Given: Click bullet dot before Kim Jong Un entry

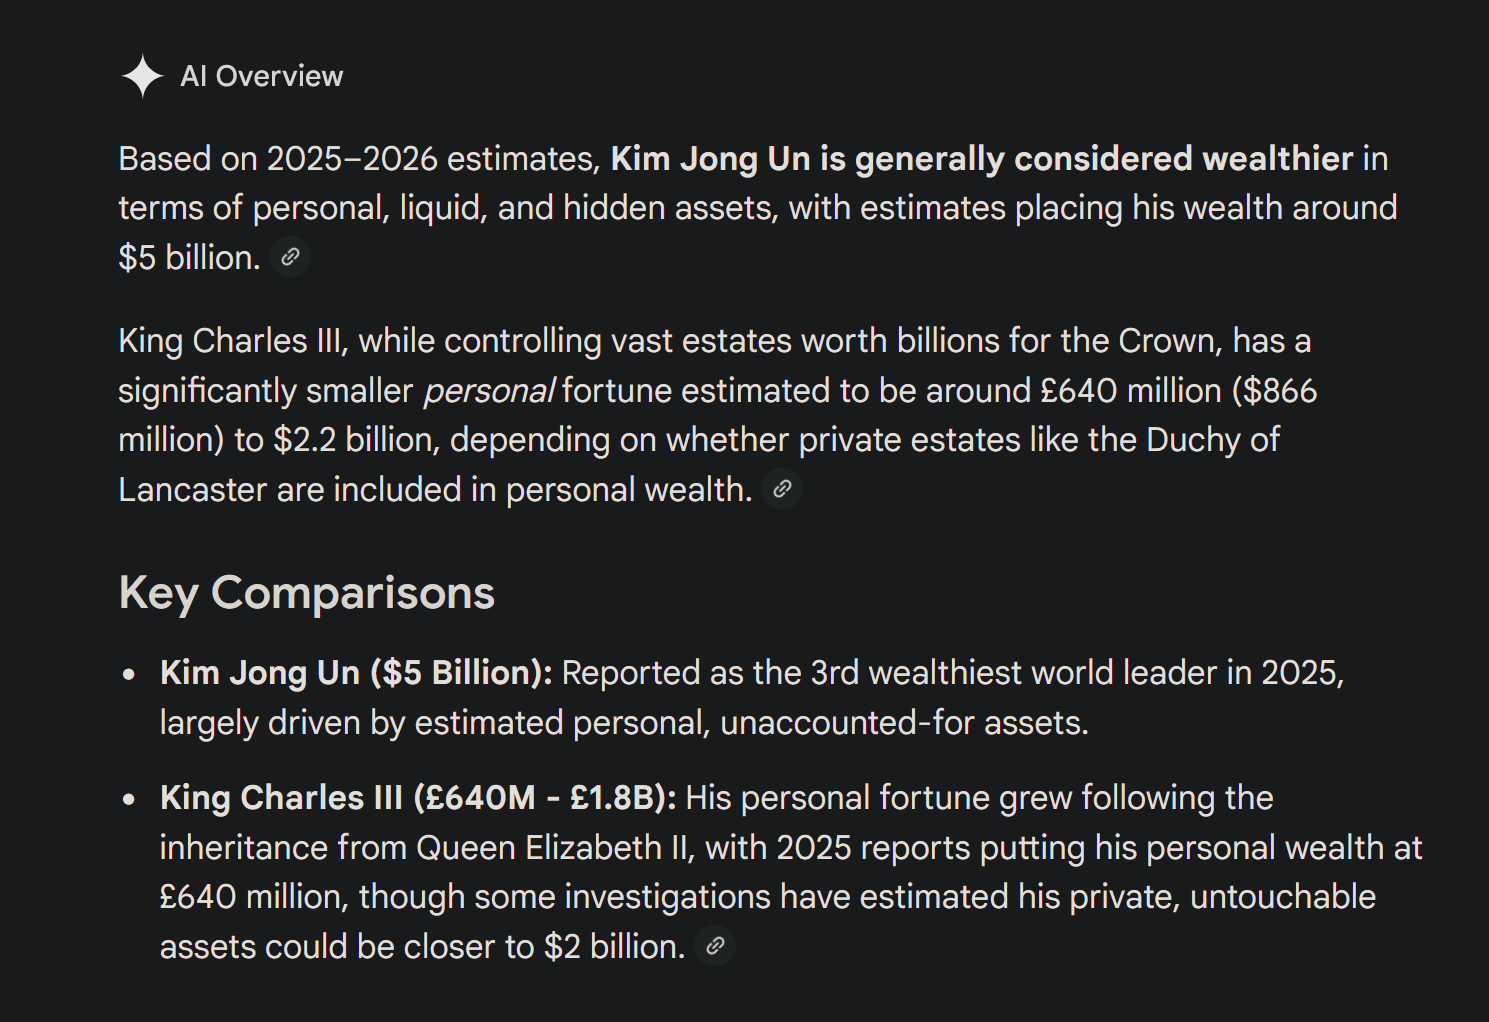Looking at the screenshot, I should click(129, 675).
